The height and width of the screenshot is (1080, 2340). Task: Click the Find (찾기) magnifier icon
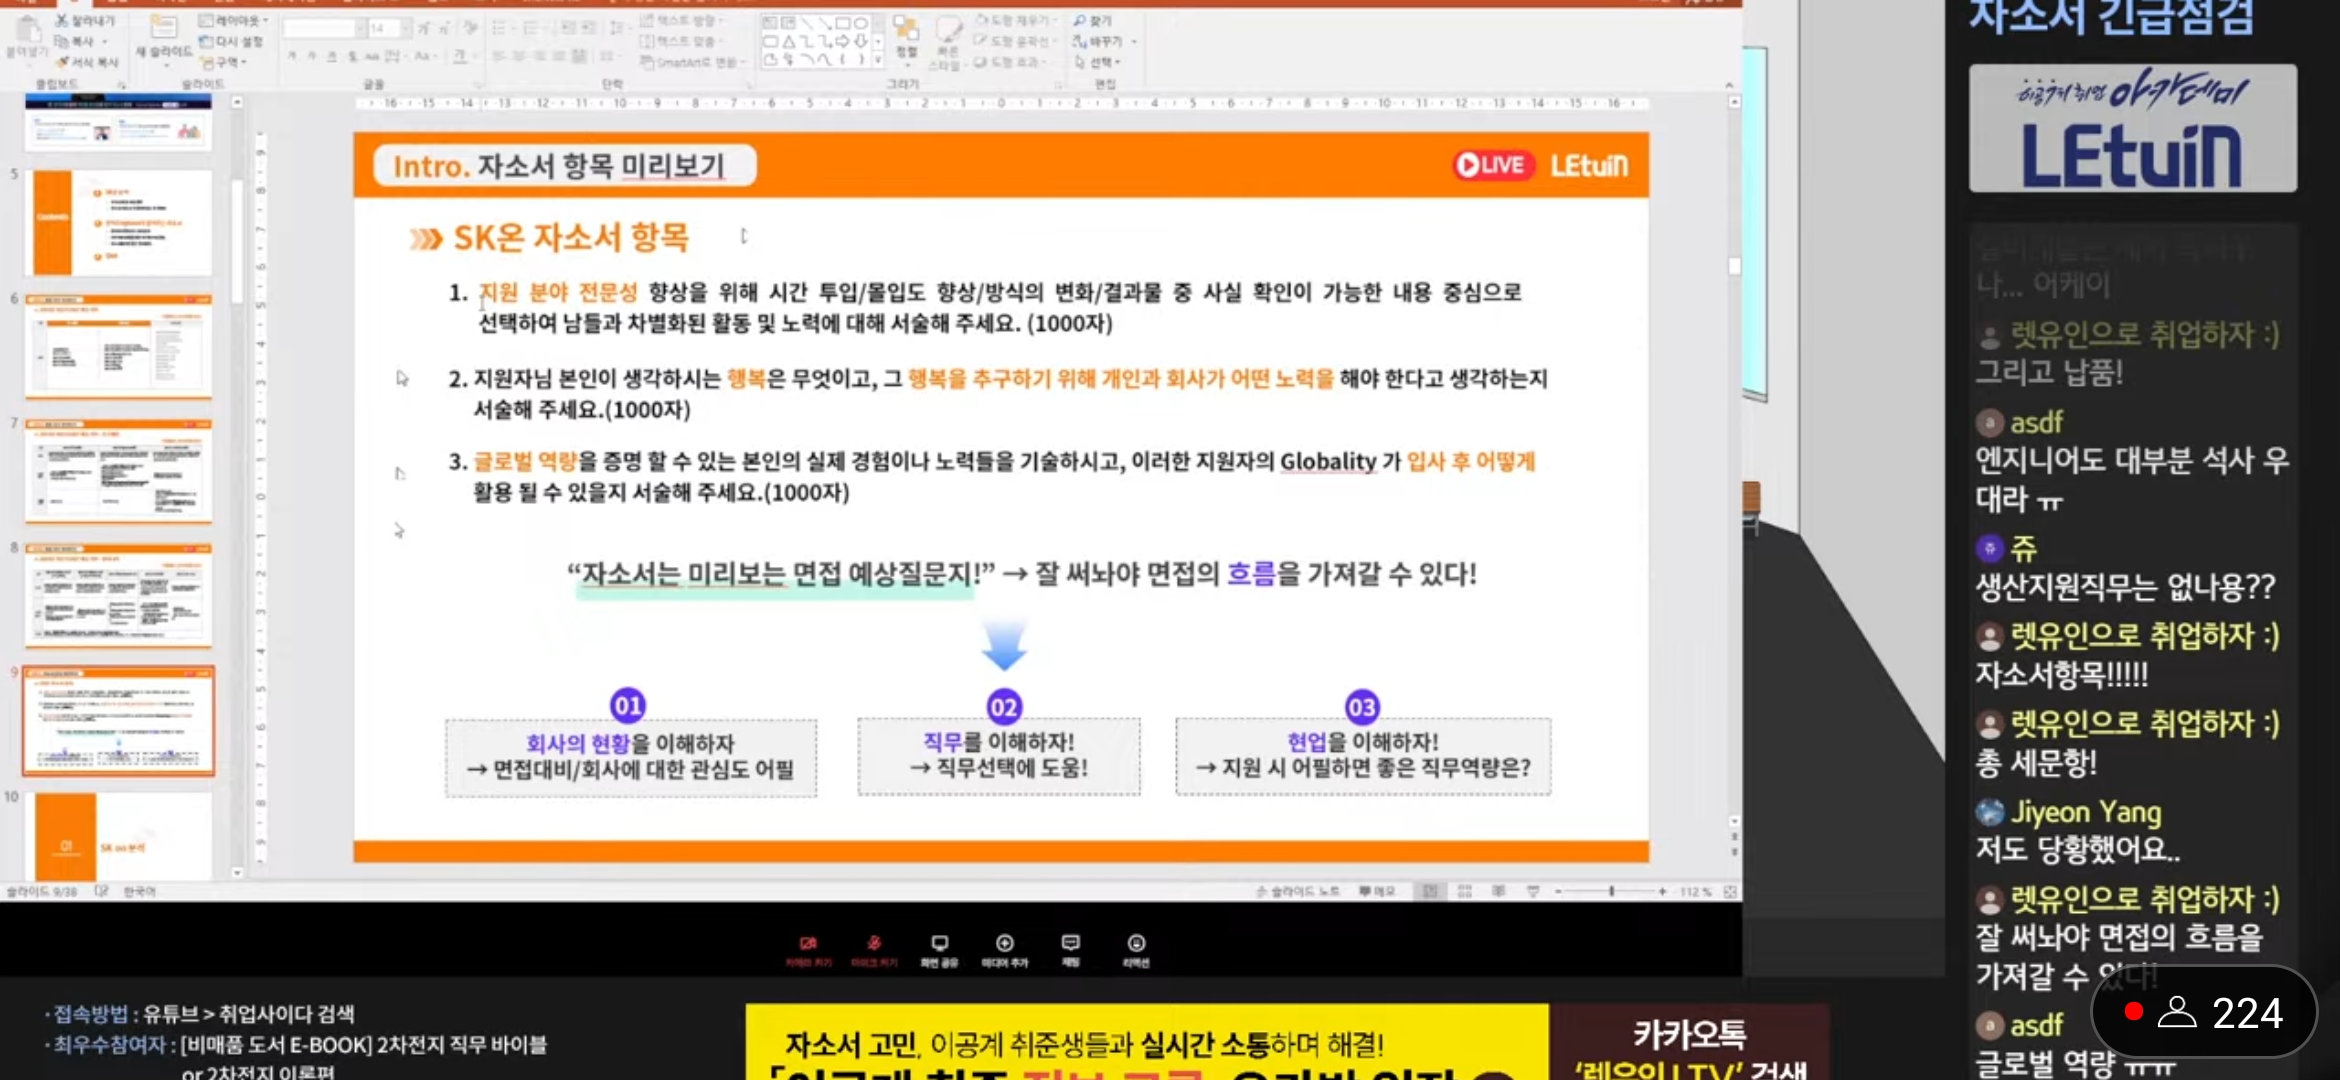[1079, 20]
